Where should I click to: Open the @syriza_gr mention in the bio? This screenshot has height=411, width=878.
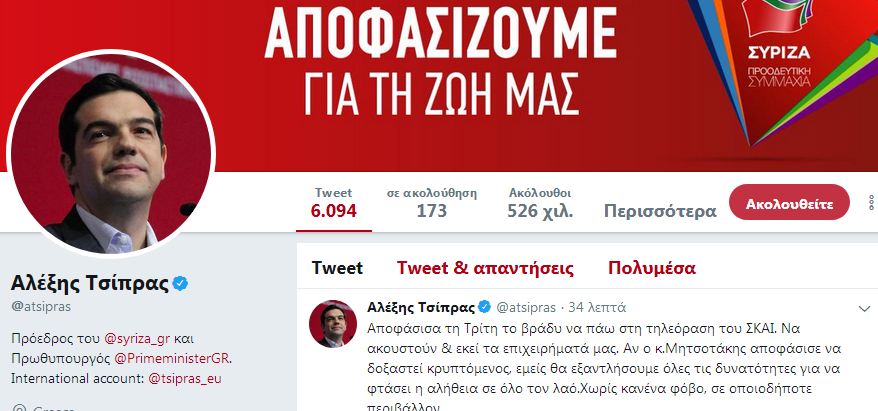tap(137, 339)
